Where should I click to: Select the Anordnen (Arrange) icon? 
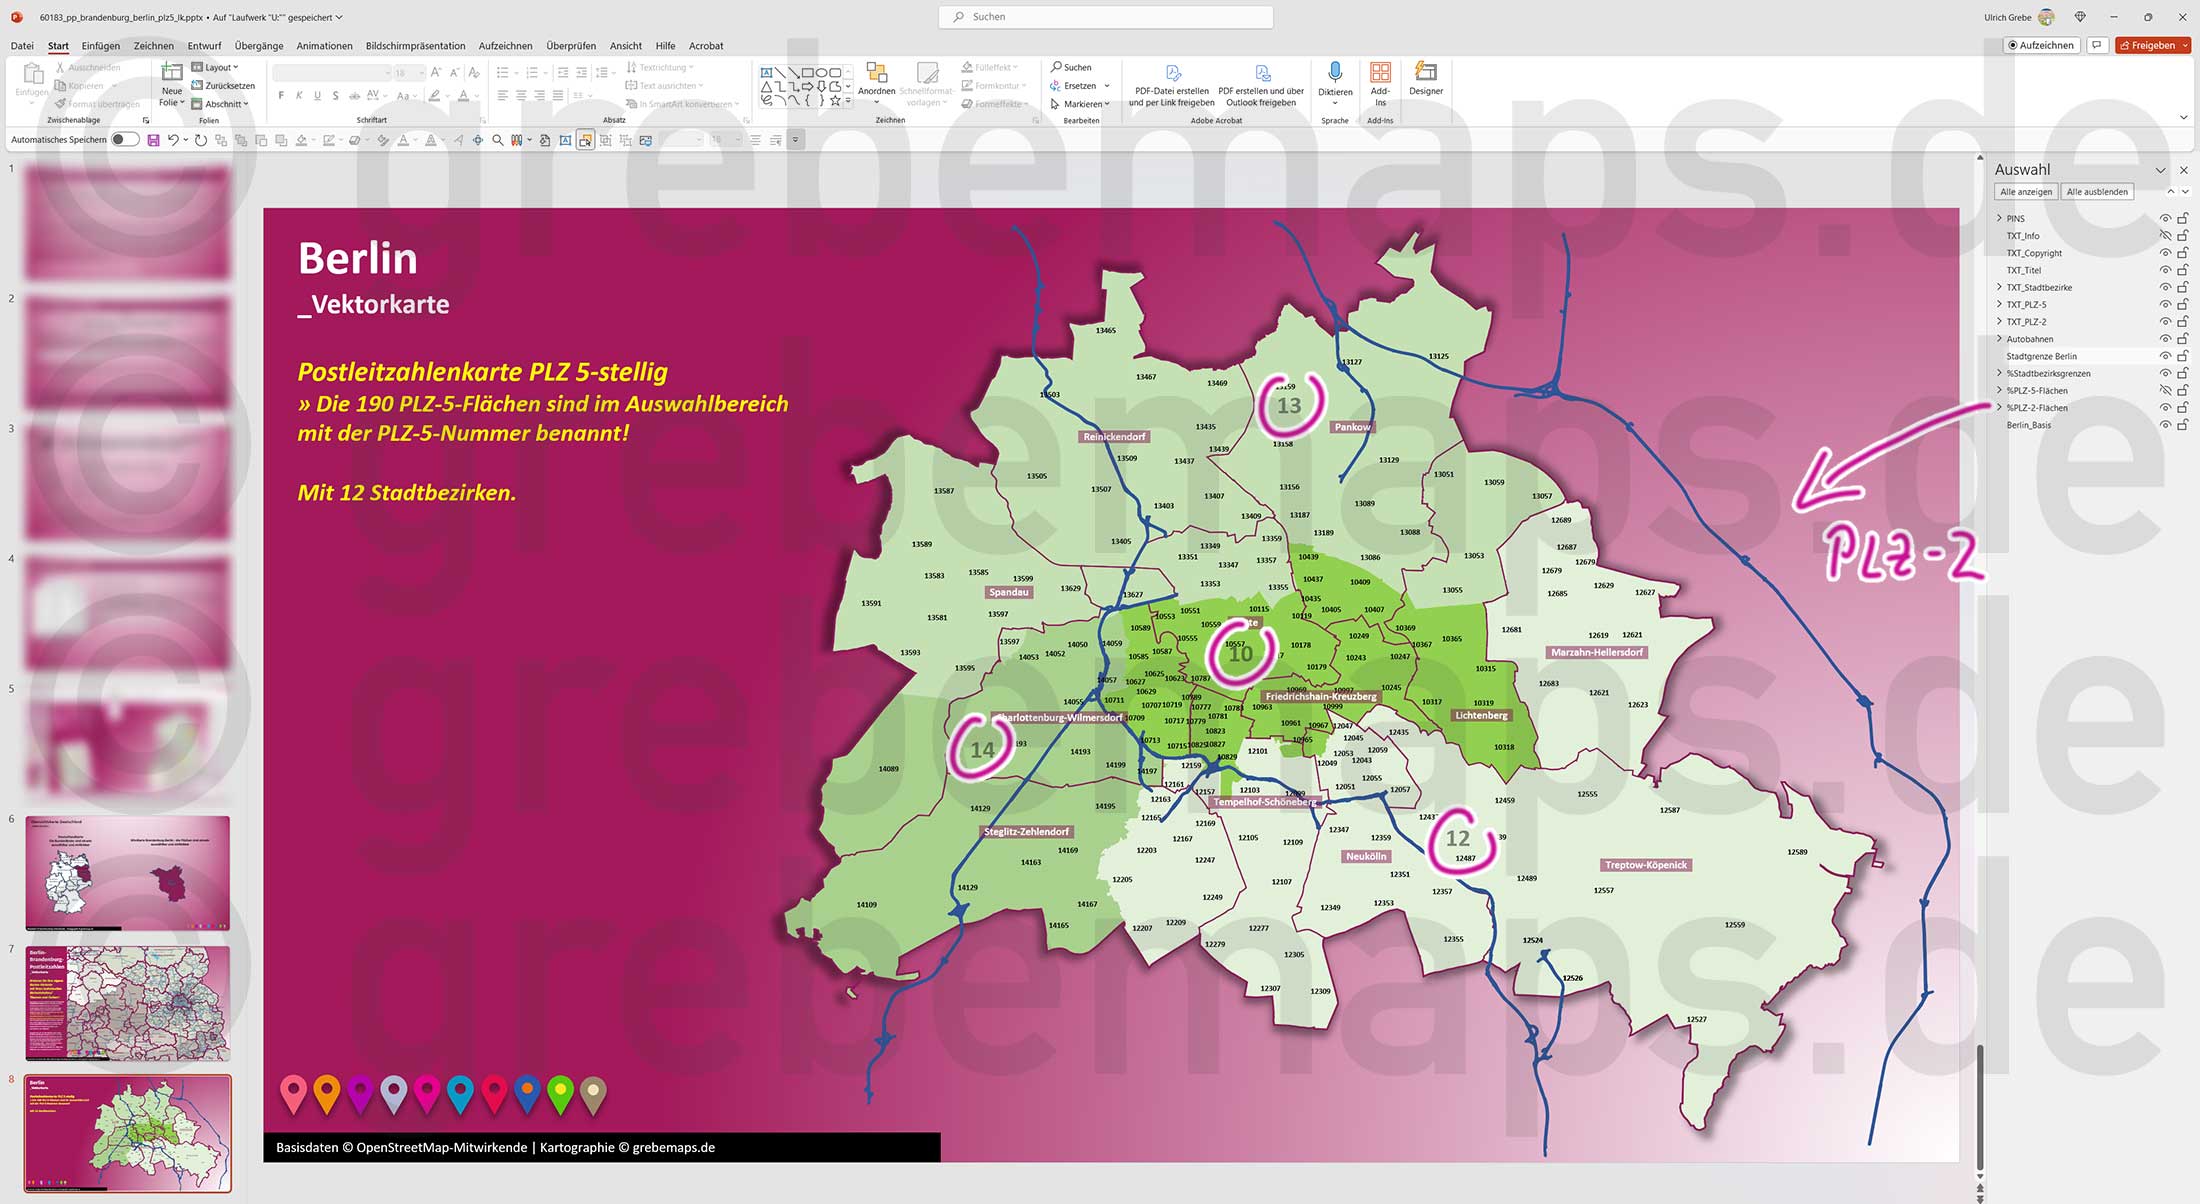[877, 75]
